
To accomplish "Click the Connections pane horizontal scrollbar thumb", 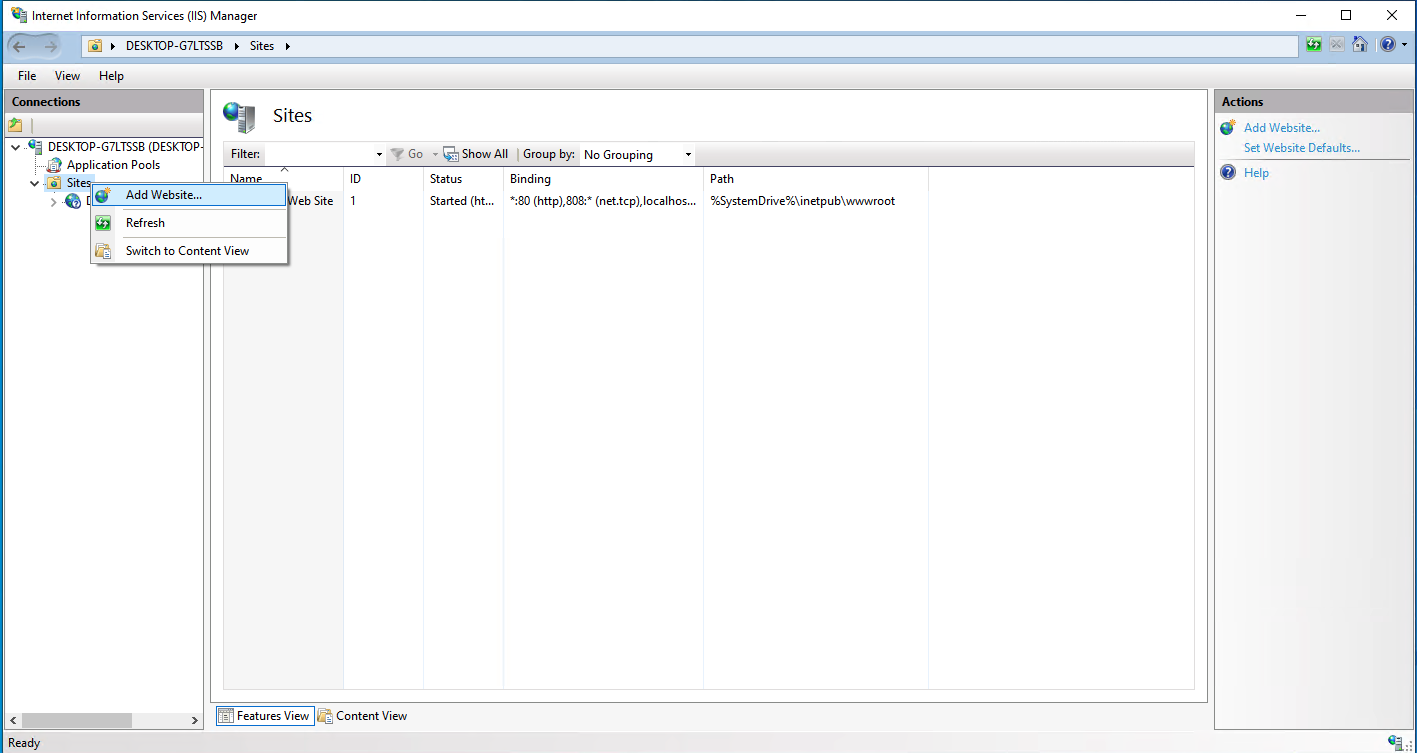I will (77, 720).
